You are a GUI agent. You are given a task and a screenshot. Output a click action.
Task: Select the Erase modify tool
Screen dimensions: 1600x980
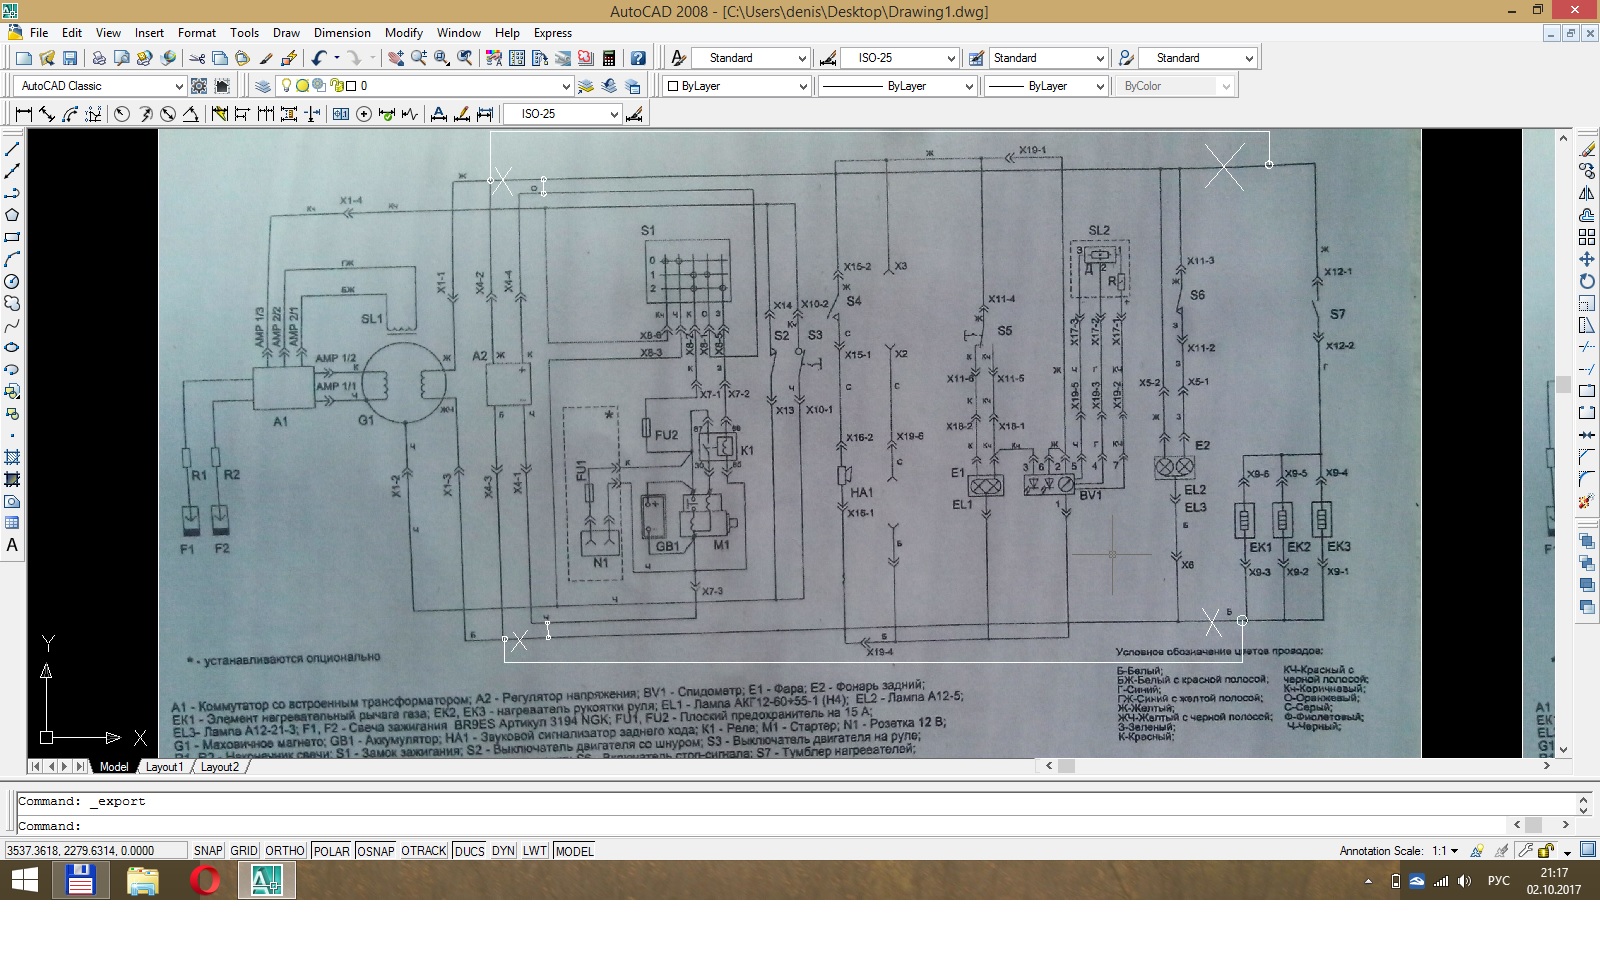(1587, 149)
